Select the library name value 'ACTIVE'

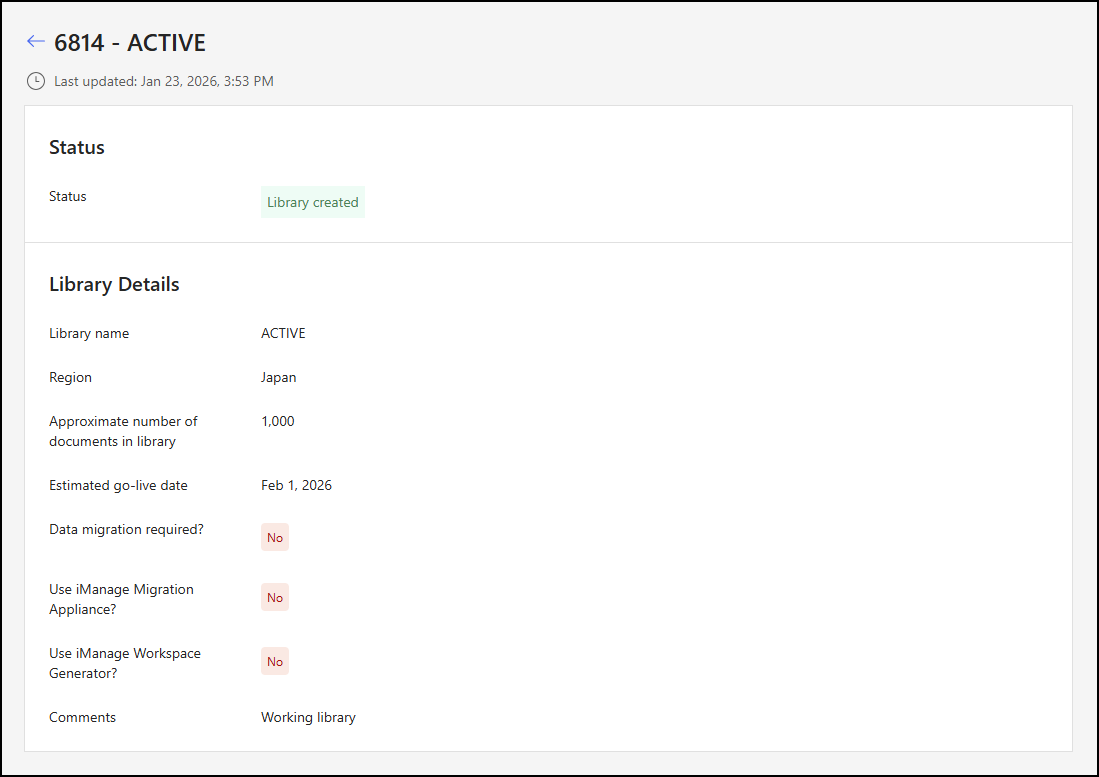click(283, 333)
